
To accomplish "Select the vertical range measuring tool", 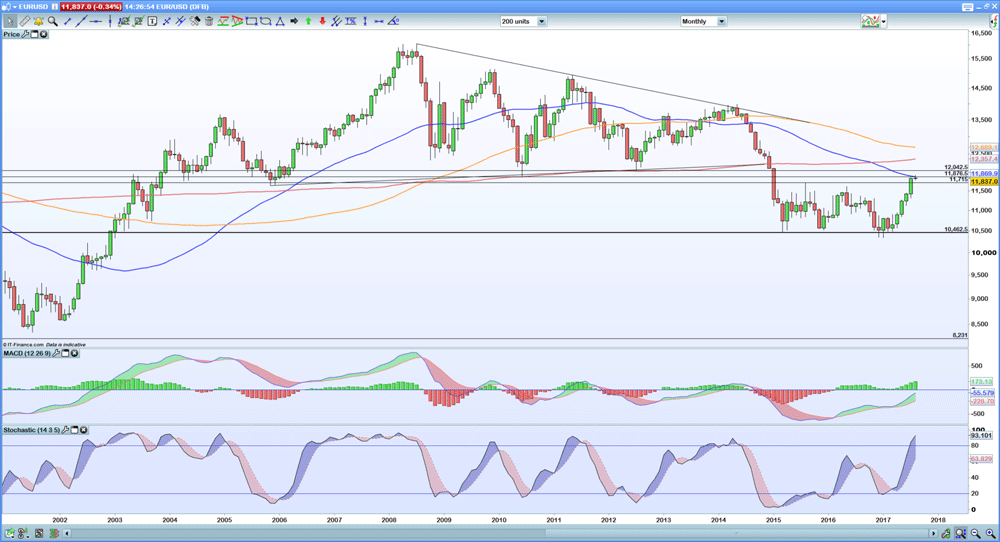I will tap(365, 21).
